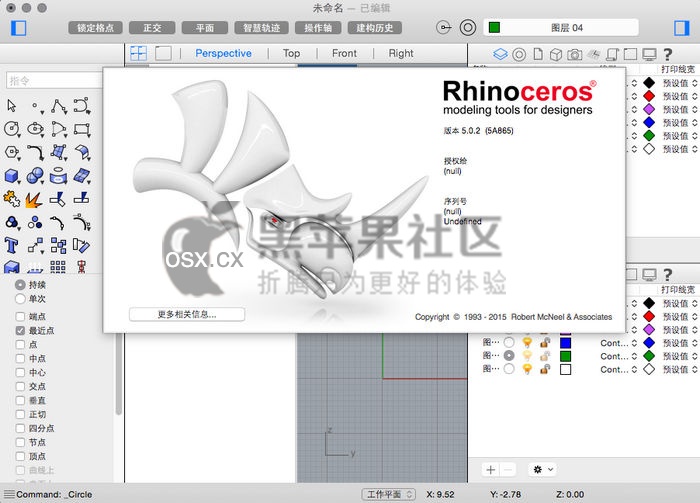Select the arrow pointer selection tool
The image size is (700, 503).
12,106
